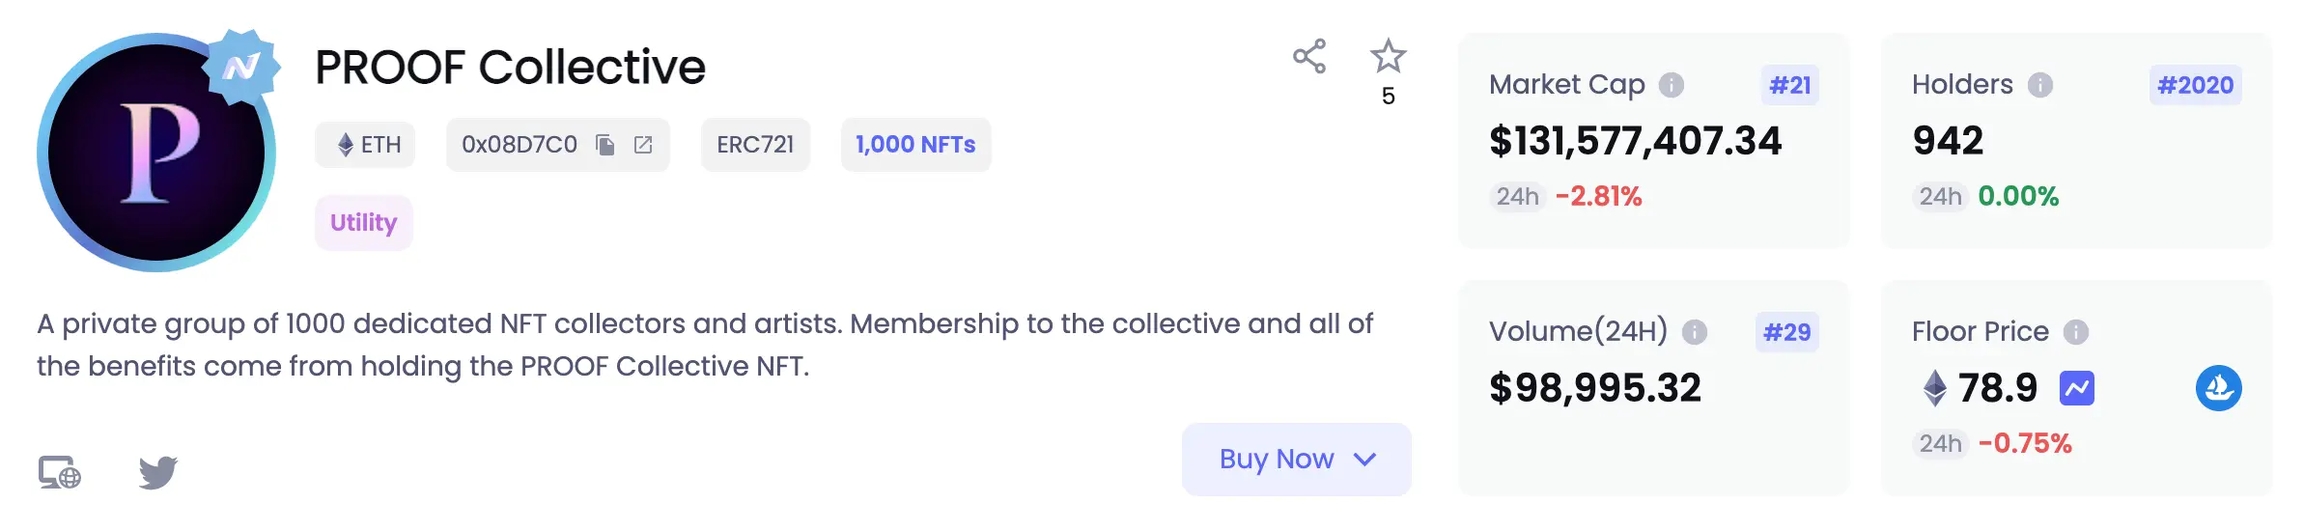The width and height of the screenshot is (2304, 531).
Task: Click the ETH chain tag
Action: [366, 145]
